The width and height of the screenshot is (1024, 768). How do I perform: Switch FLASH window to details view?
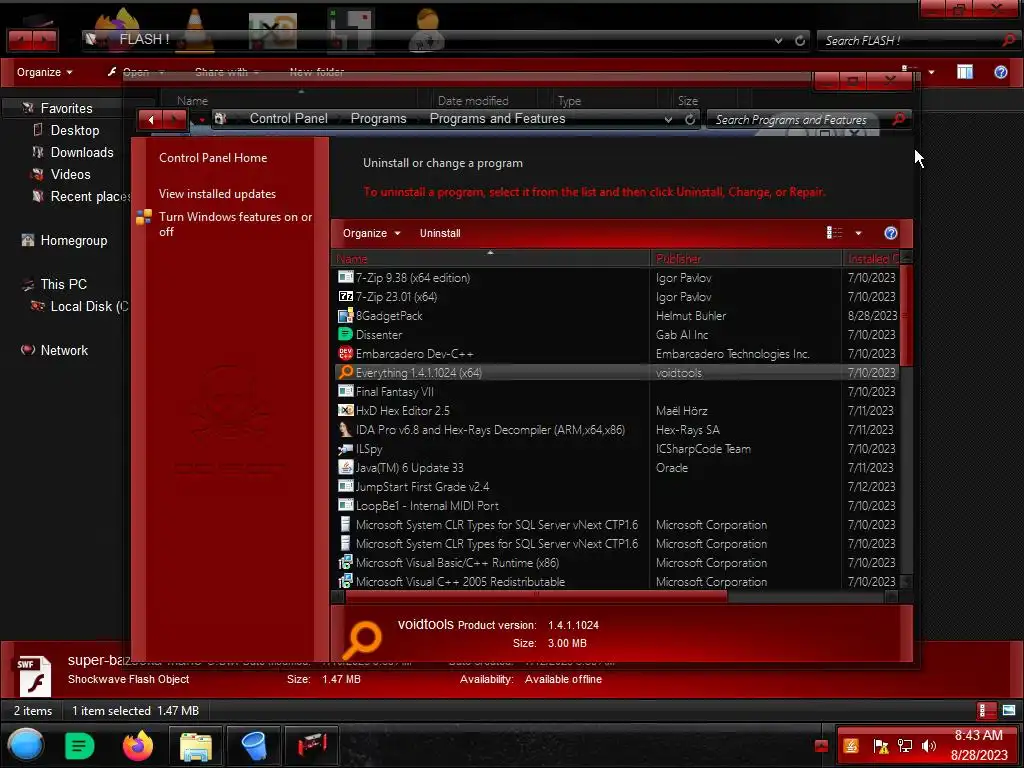click(x=986, y=711)
